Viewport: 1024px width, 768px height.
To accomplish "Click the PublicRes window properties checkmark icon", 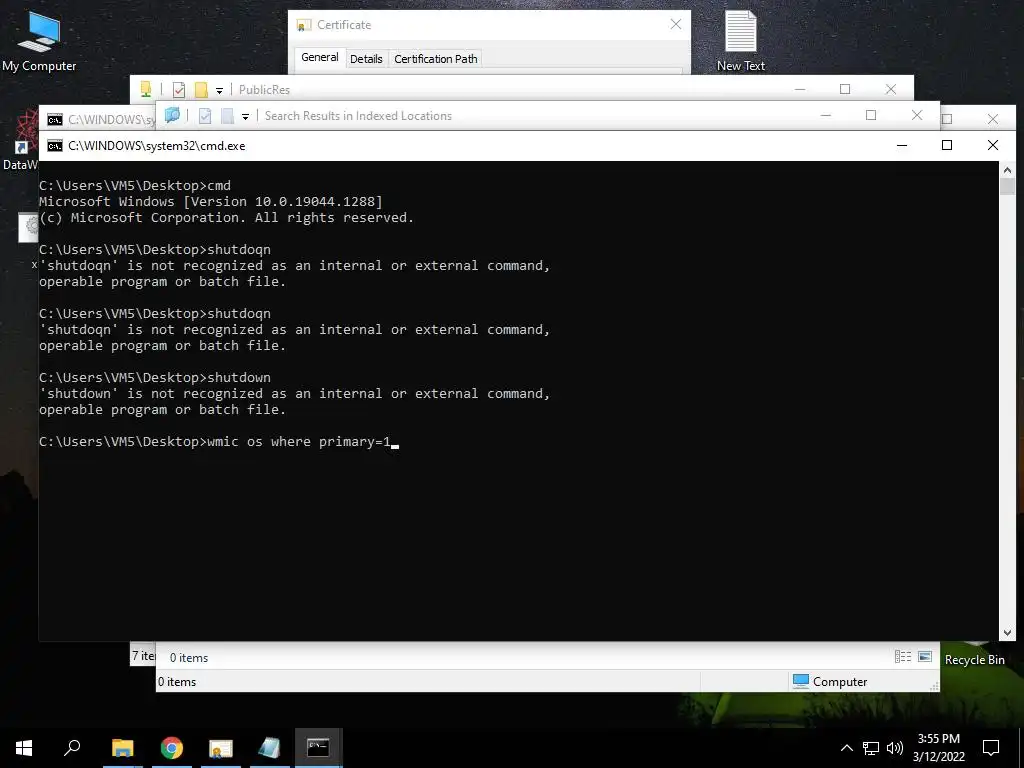I will 179,89.
